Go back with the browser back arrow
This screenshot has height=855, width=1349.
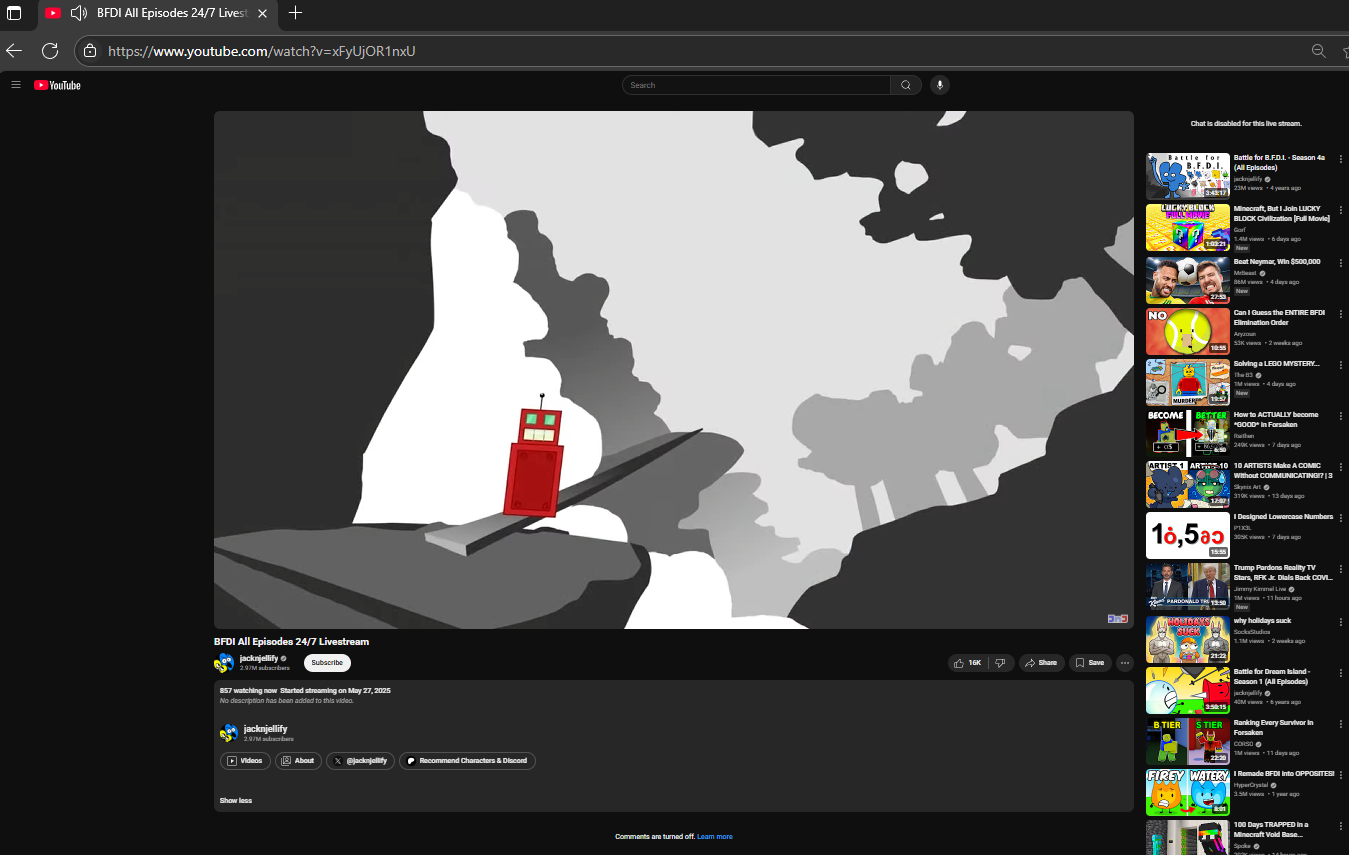coord(14,51)
